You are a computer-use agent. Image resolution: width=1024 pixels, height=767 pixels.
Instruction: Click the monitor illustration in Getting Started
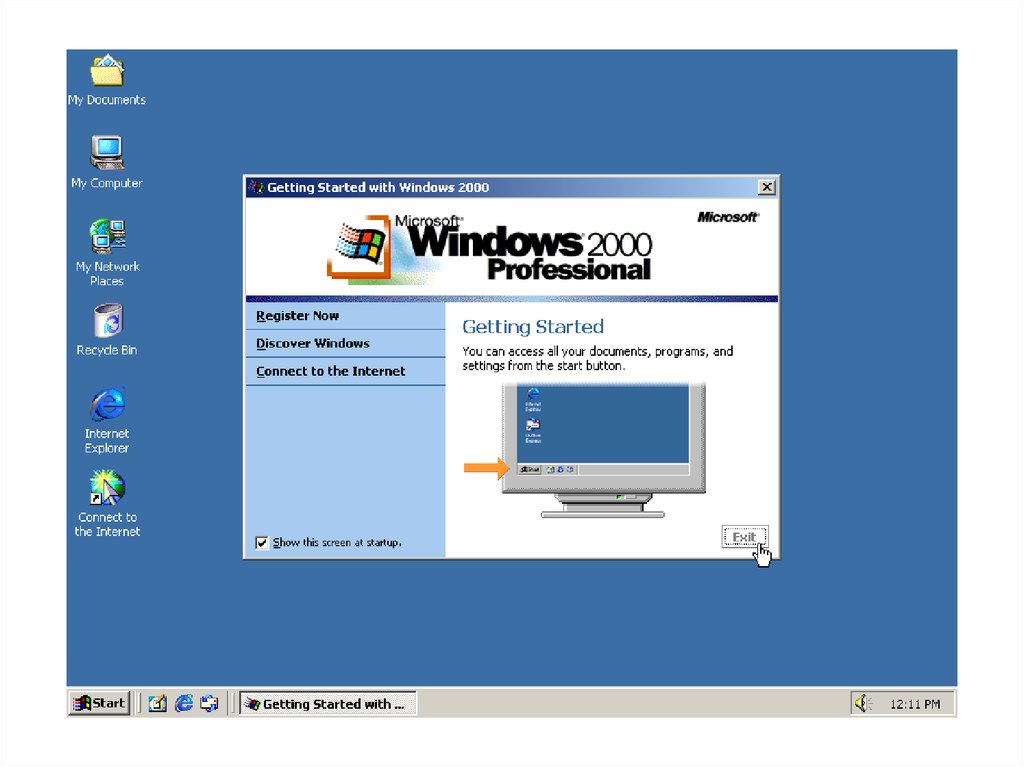click(603, 440)
